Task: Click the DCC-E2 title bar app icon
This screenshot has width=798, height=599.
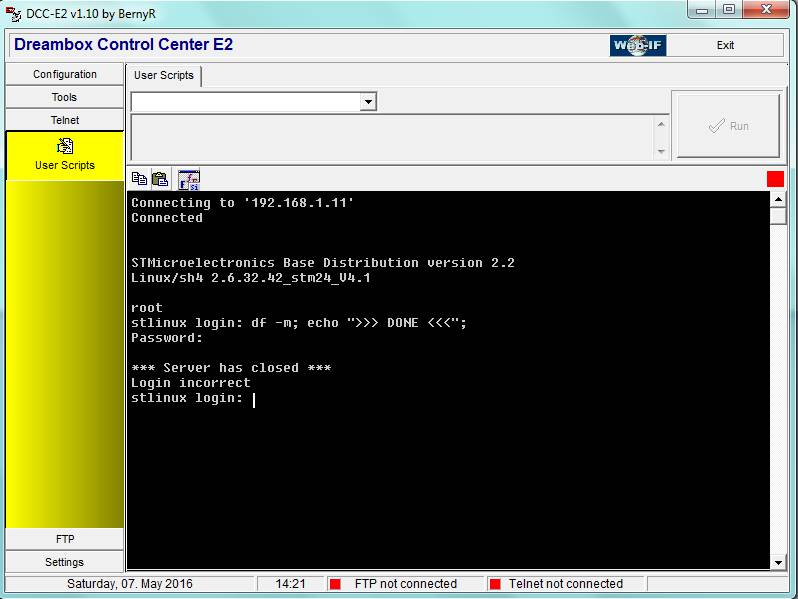Action: tap(13, 14)
